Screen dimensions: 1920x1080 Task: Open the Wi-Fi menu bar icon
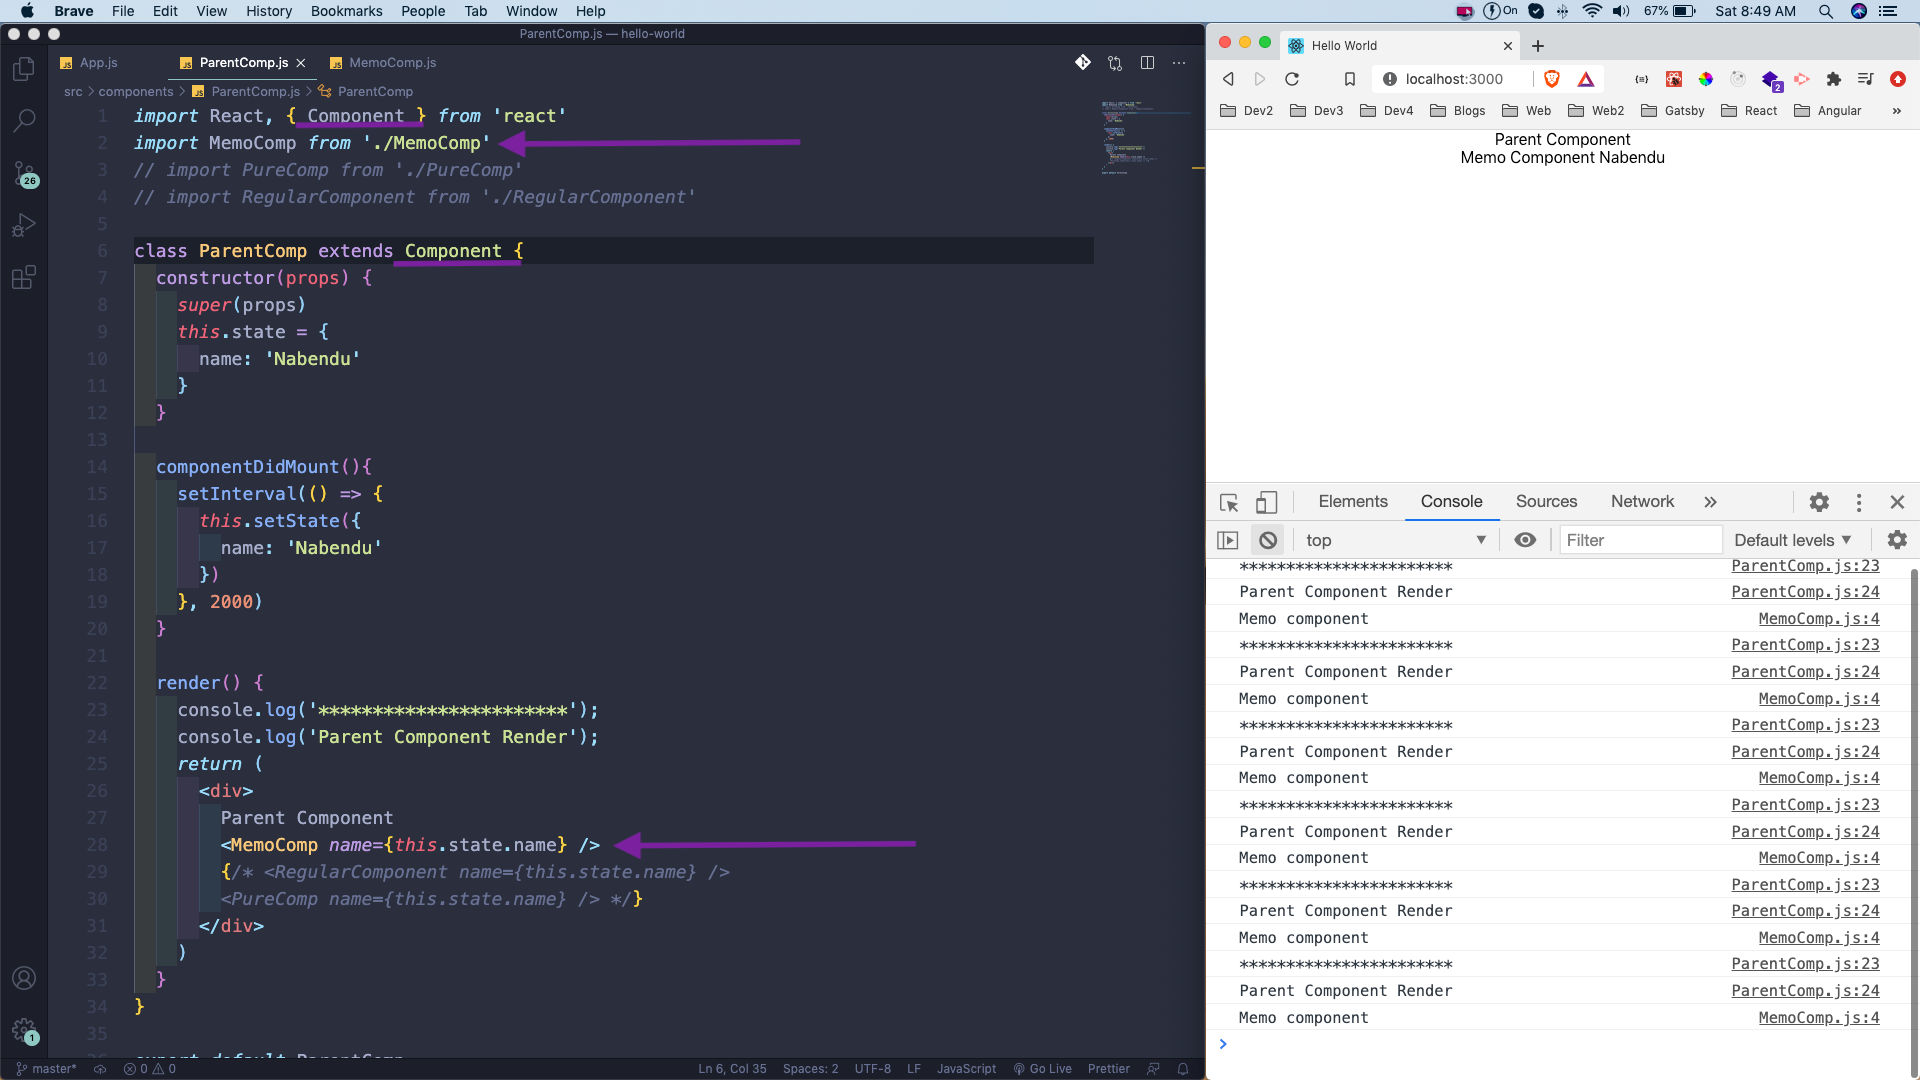[x=1592, y=11]
